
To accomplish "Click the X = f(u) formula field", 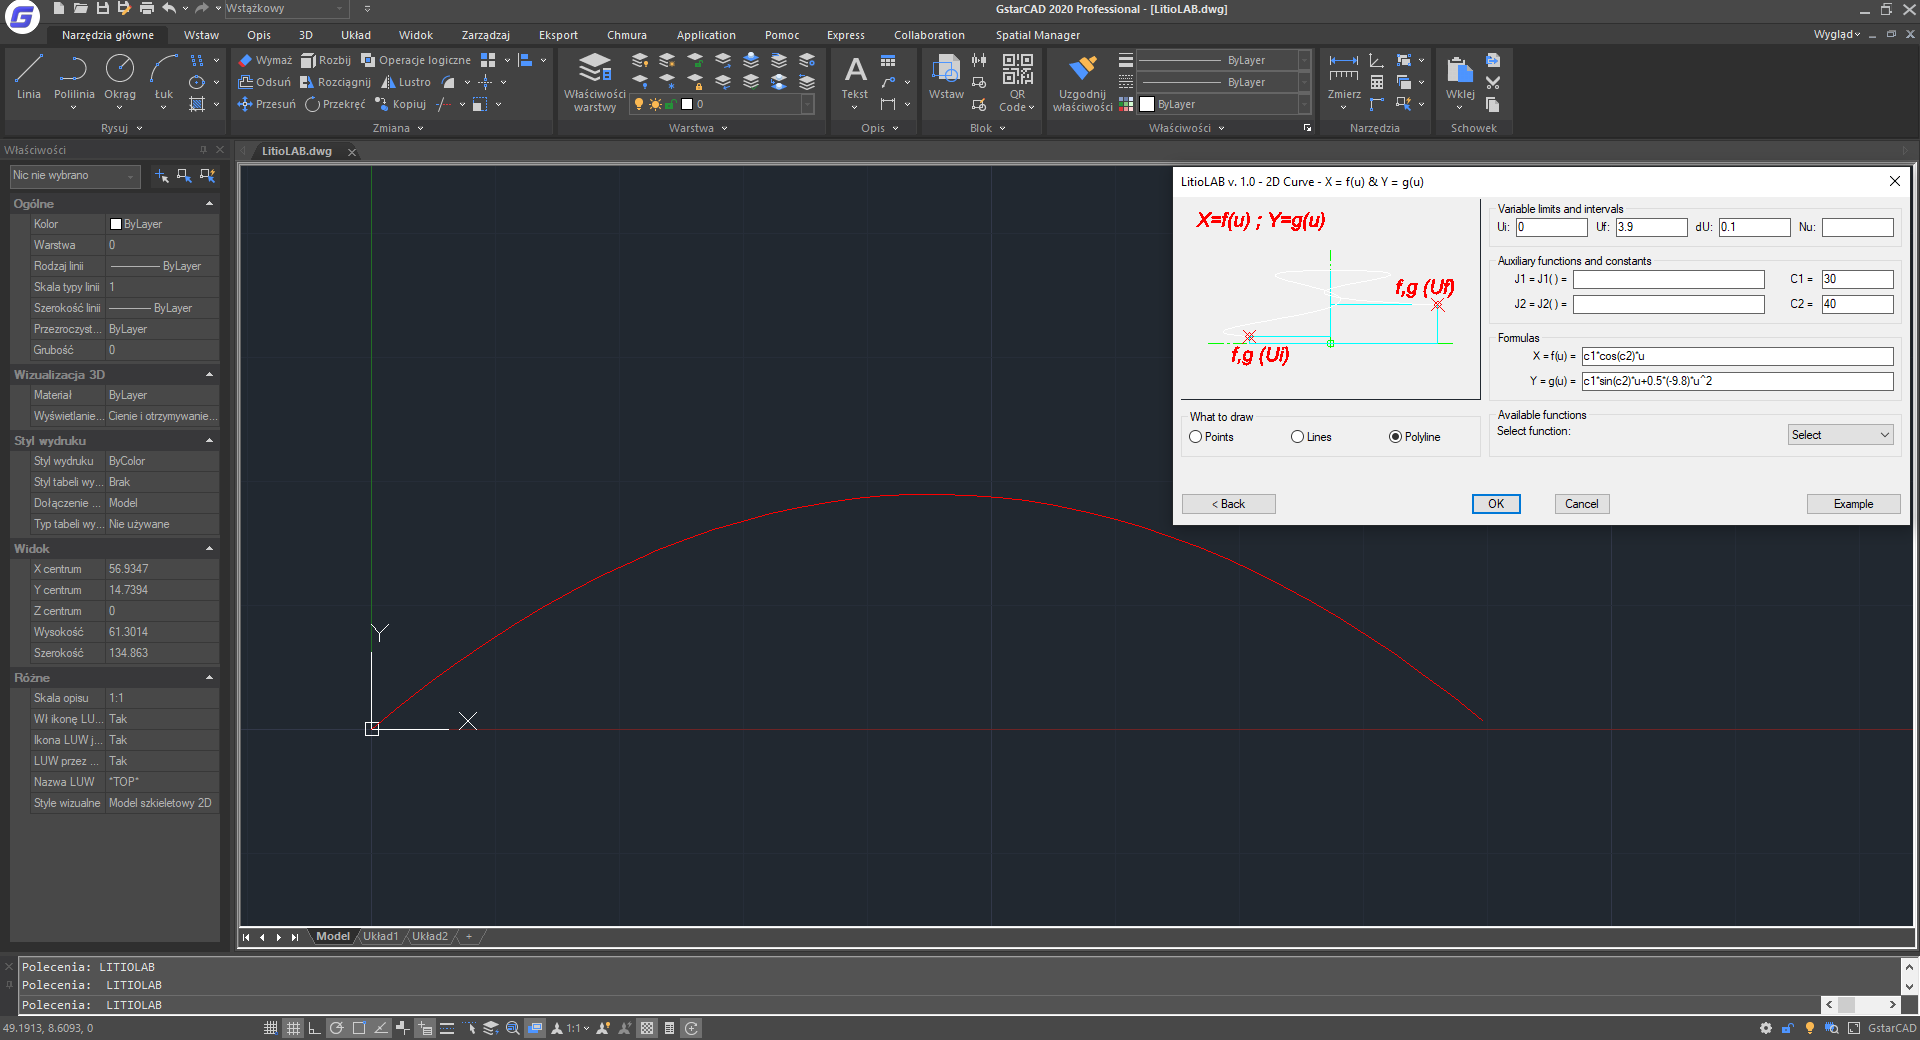I will pyautogui.click(x=1737, y=356).
